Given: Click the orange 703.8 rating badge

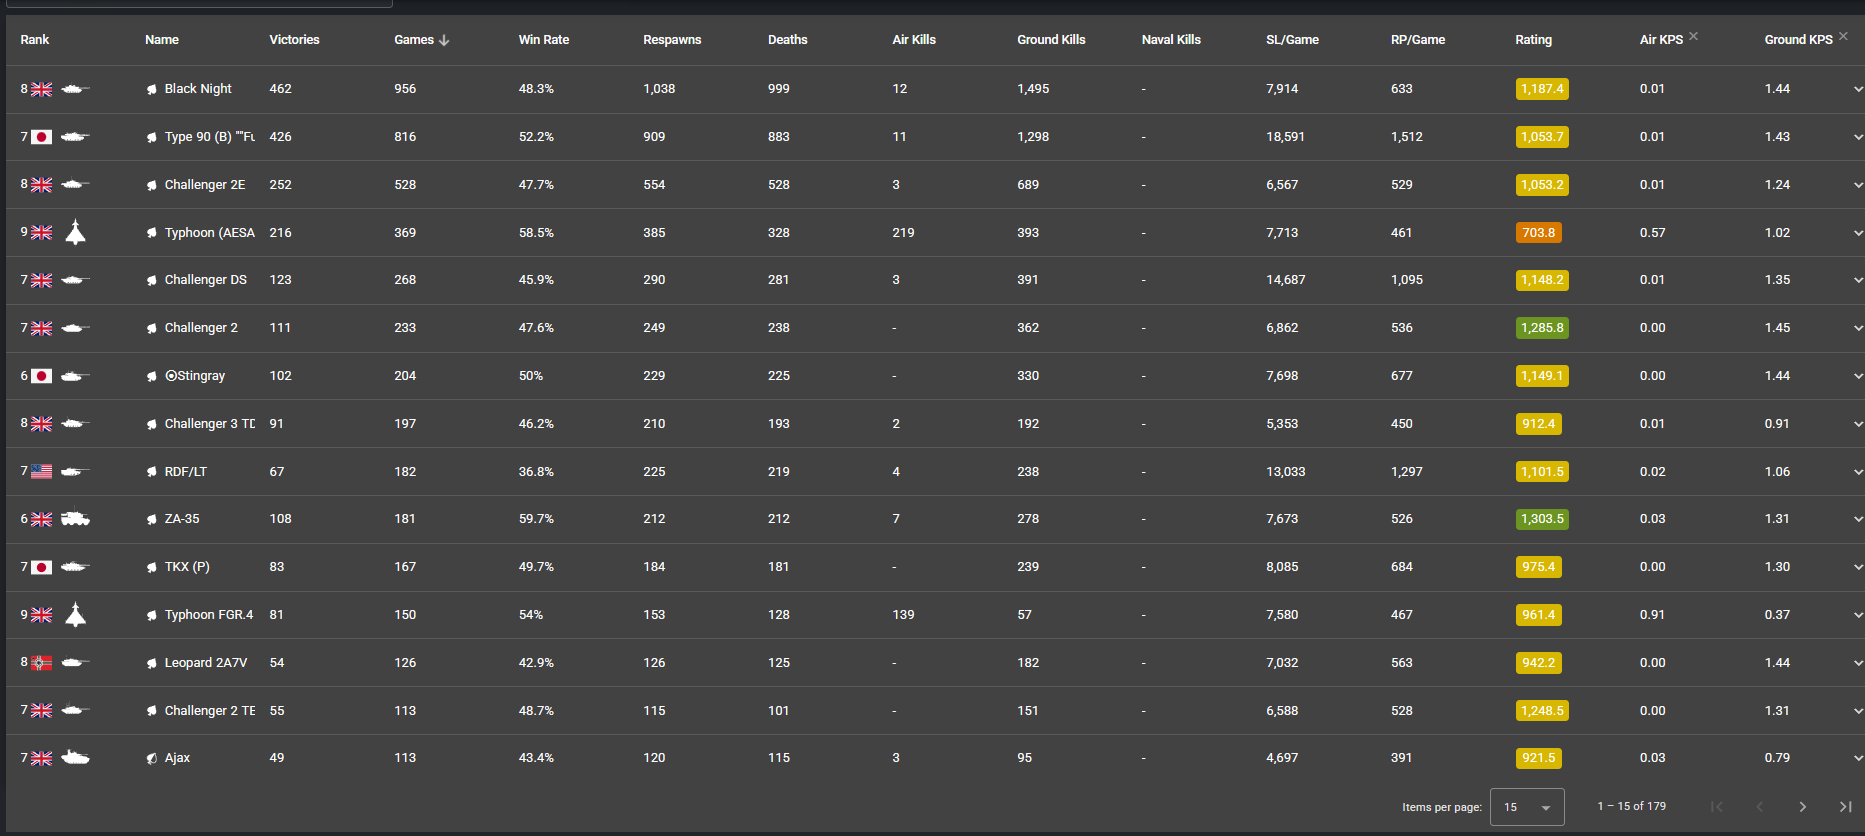Looking at the screenshot, I should 1538,233.
